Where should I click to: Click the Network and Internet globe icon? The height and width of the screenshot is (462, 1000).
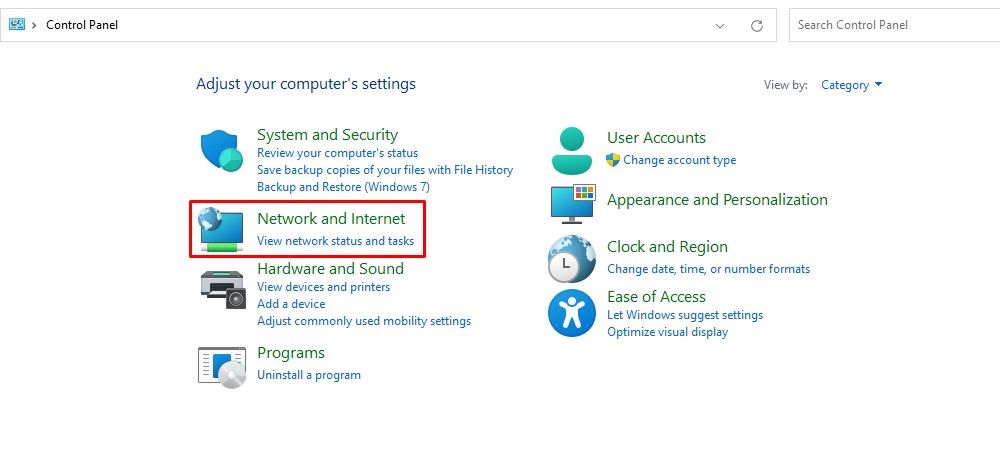[221, 229]
